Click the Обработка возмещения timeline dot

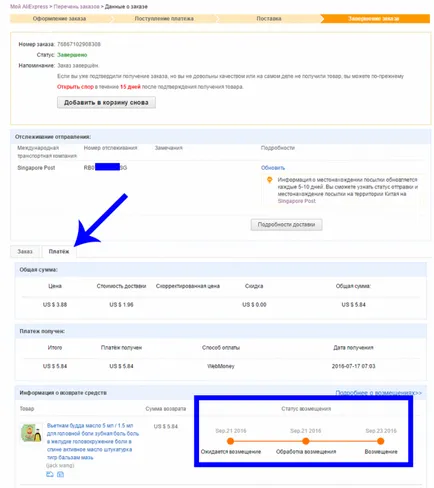pyautogui.click(x=306, y=441)
